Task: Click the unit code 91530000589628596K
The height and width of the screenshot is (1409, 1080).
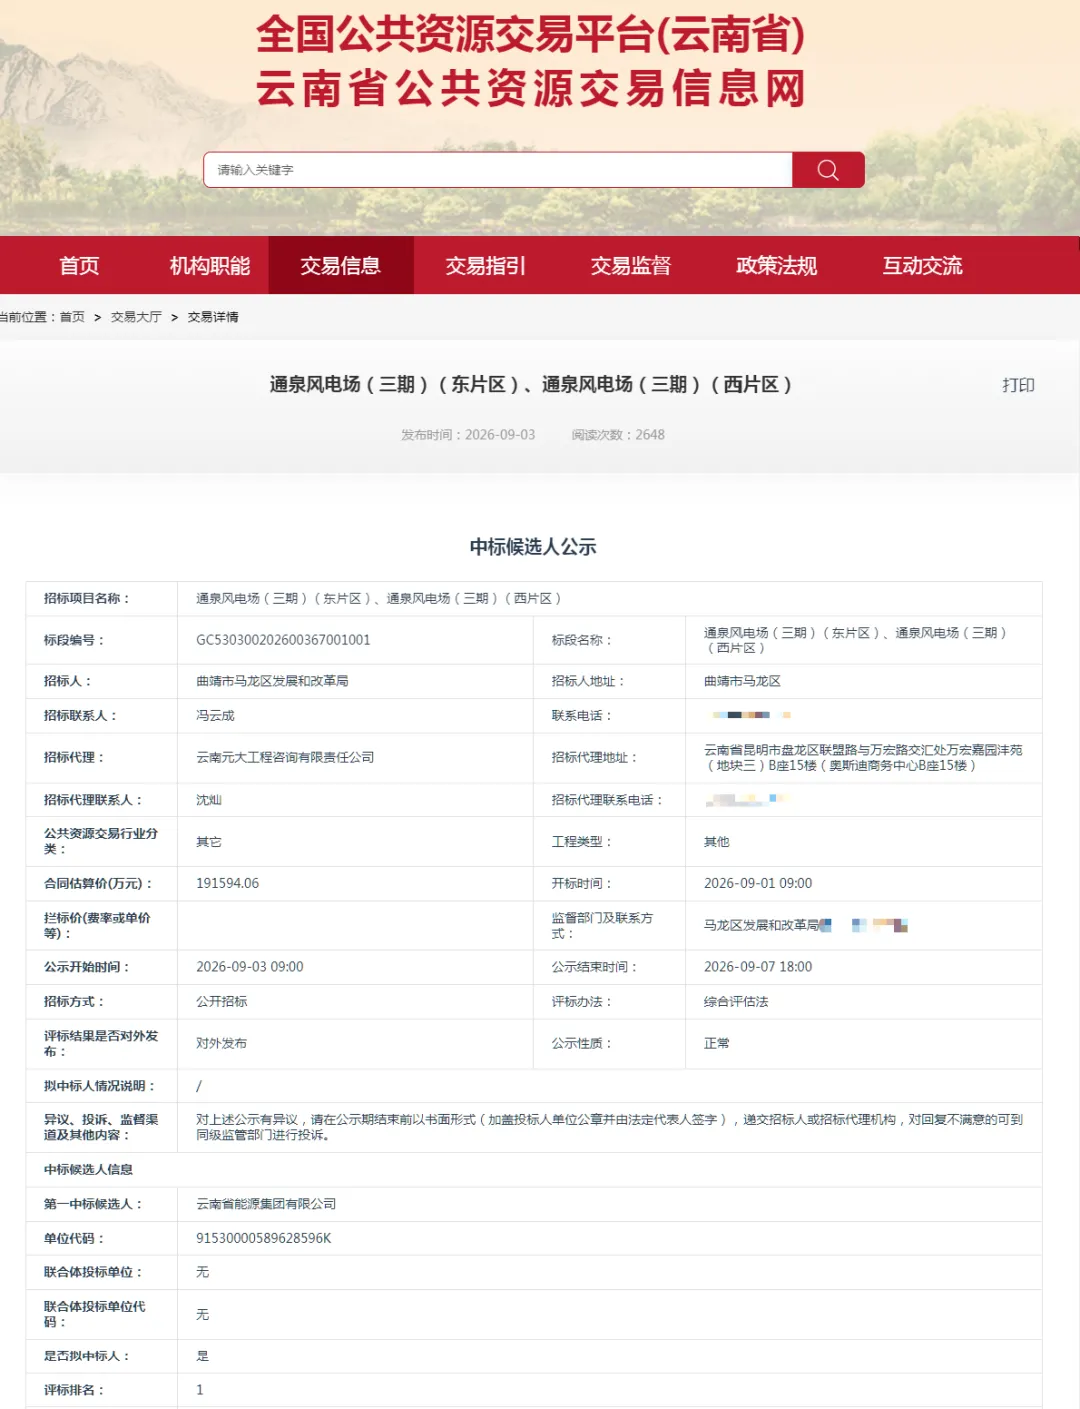Action: pyautogui.click(x=264, y=1238)
